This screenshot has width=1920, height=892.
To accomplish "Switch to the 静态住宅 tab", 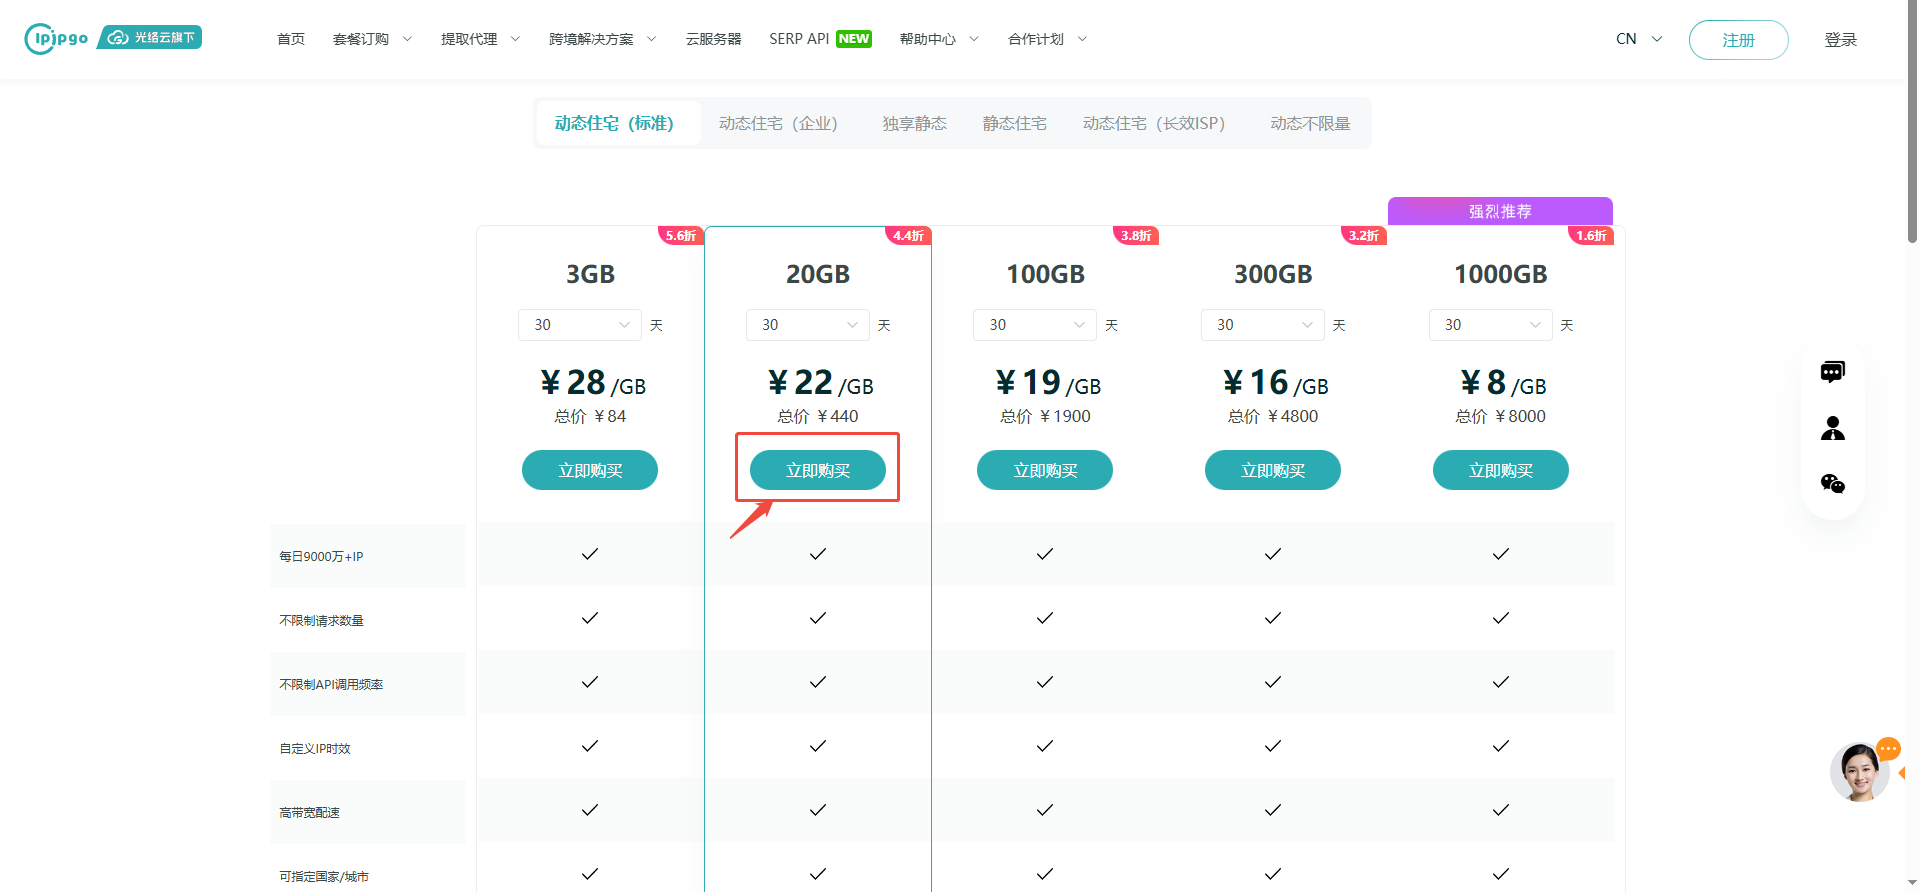I will (1014, 123).
